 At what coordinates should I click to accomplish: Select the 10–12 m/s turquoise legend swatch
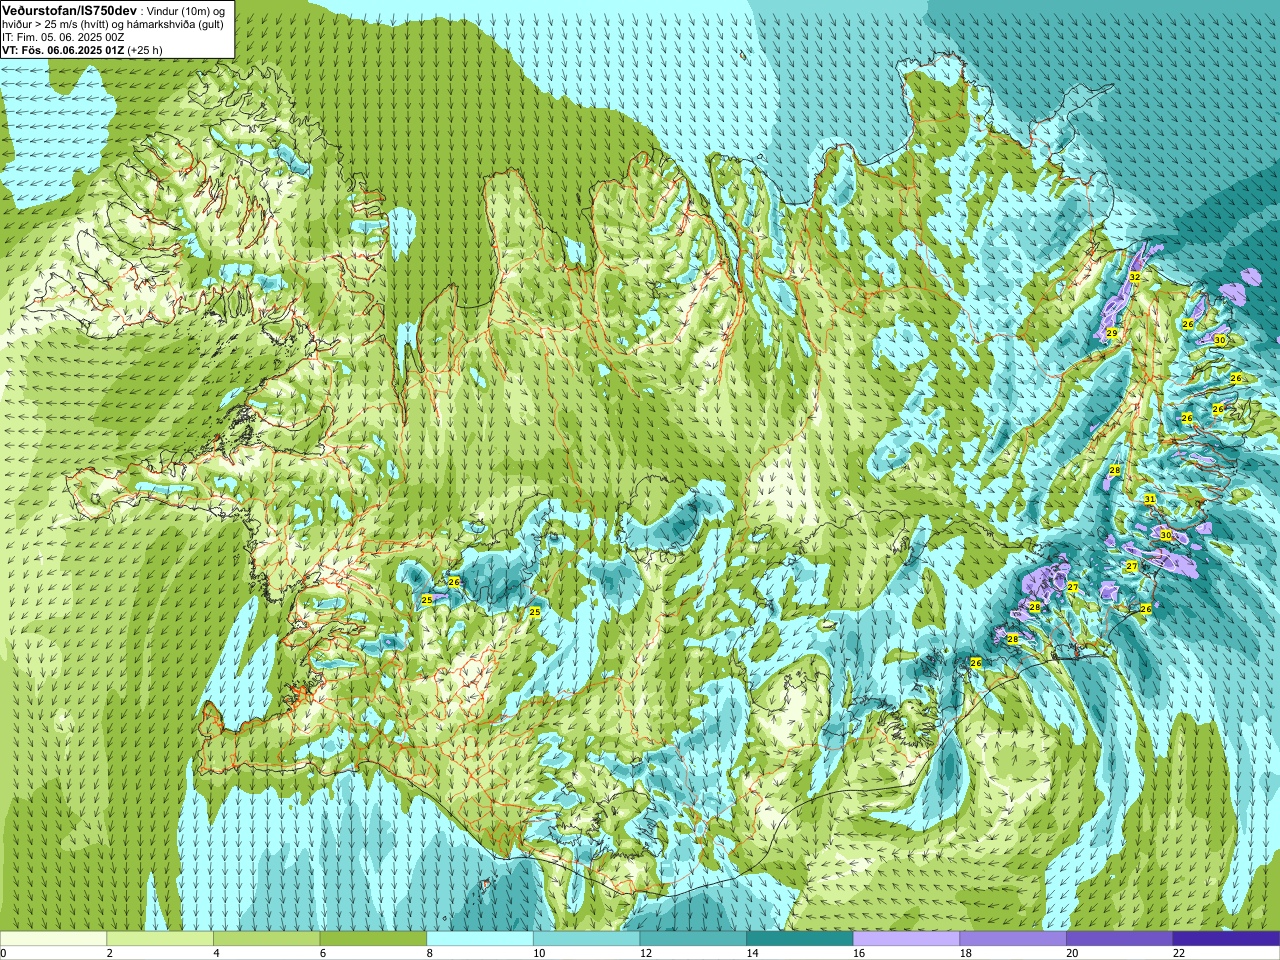point(586,939)
